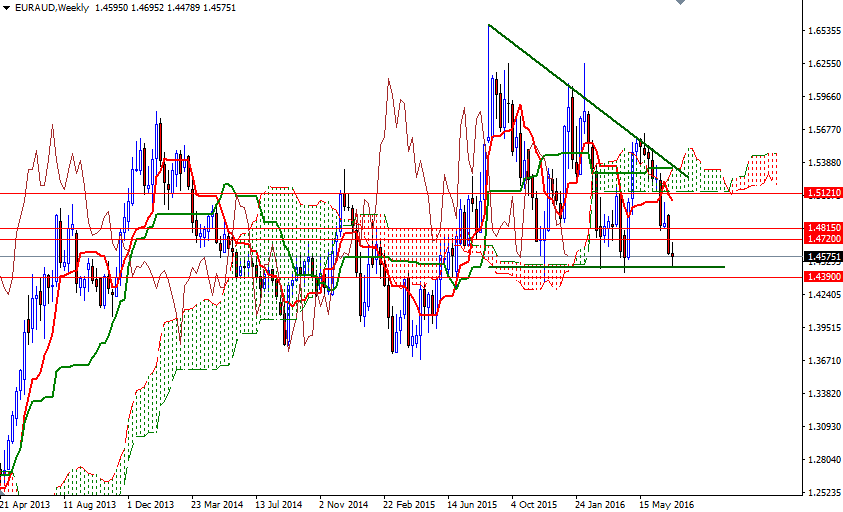
Task: Select the red 1.51210 price level label
Action: (x=823, y=193)
